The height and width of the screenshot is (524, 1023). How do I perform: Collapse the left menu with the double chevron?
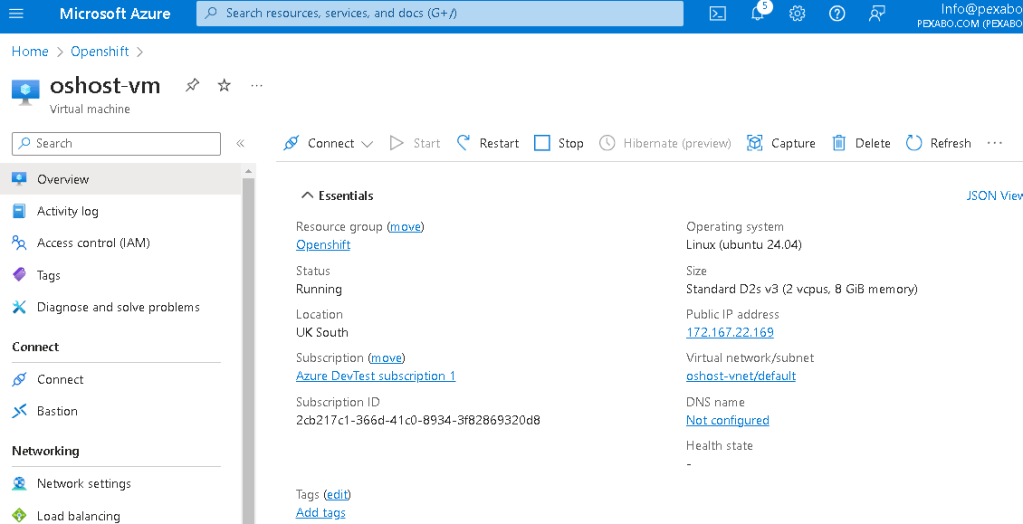(240, 143)
